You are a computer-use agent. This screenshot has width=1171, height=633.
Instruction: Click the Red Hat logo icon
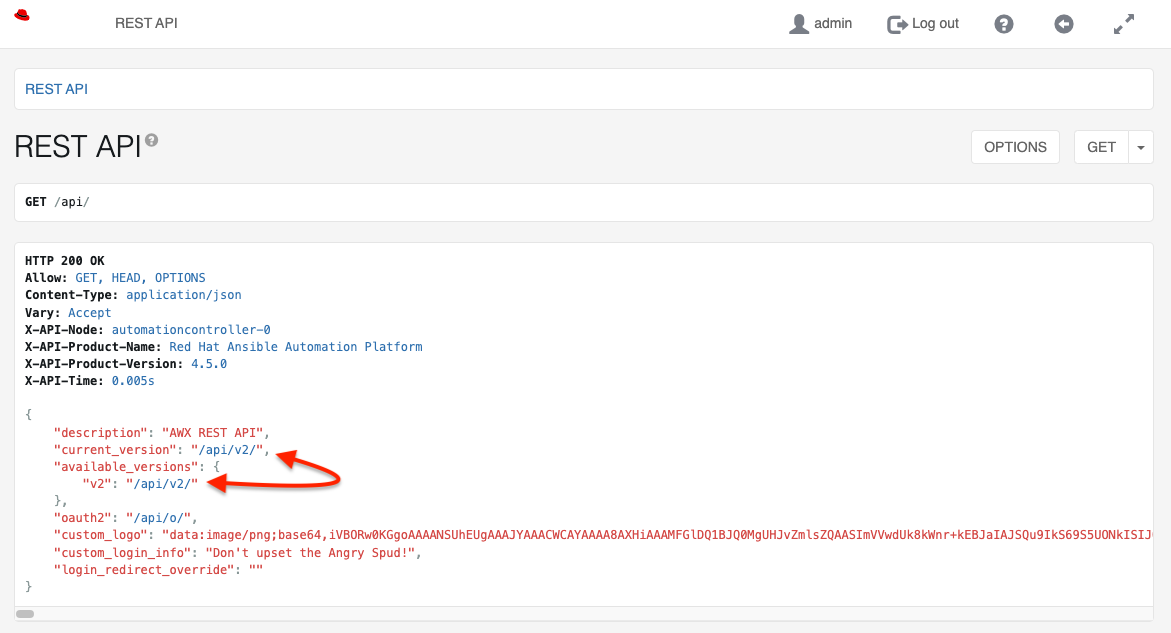22,16
